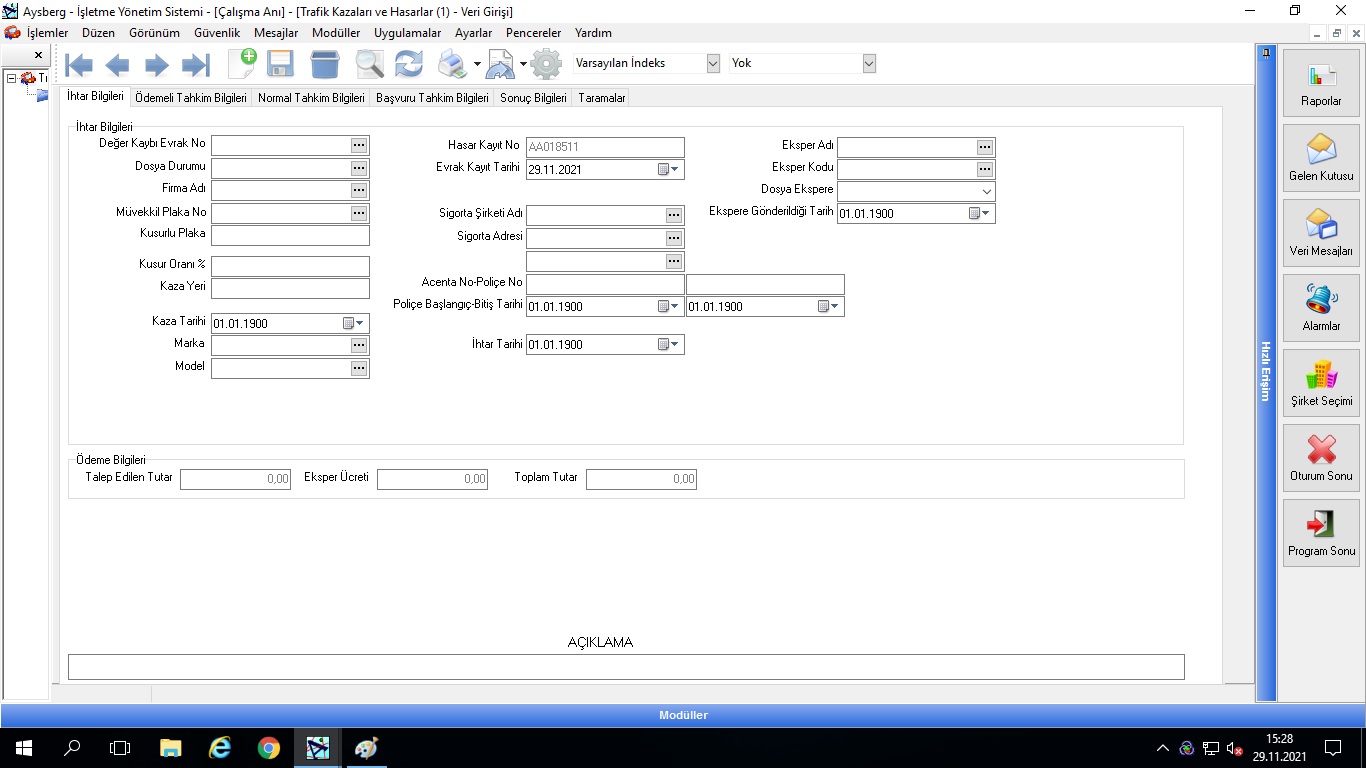Image resolution: width=1366 pixels, height=768 pixels.
Task: Click the save floppy disk icon
Action: [x=280, y=65]
